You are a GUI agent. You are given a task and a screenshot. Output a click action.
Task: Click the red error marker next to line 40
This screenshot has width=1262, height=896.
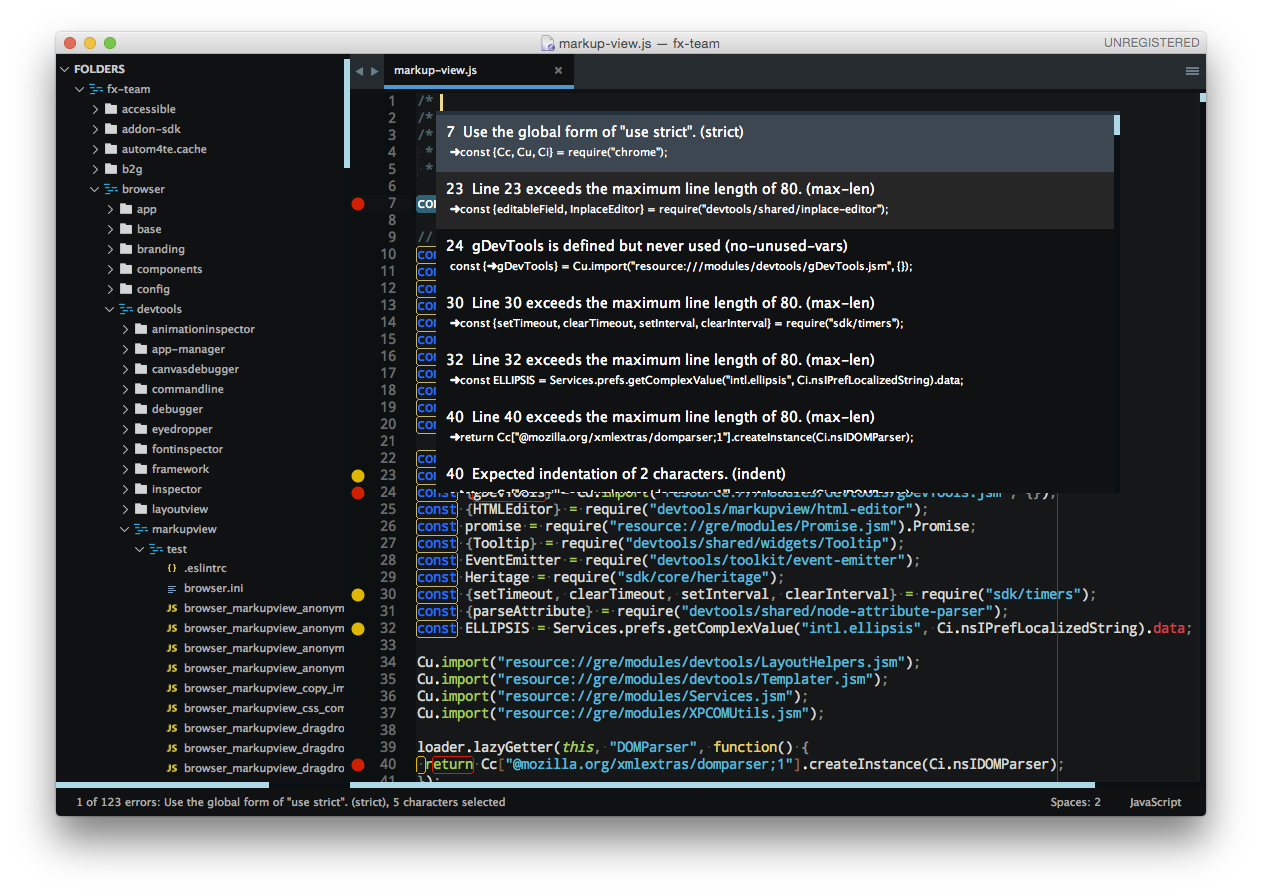358,764
